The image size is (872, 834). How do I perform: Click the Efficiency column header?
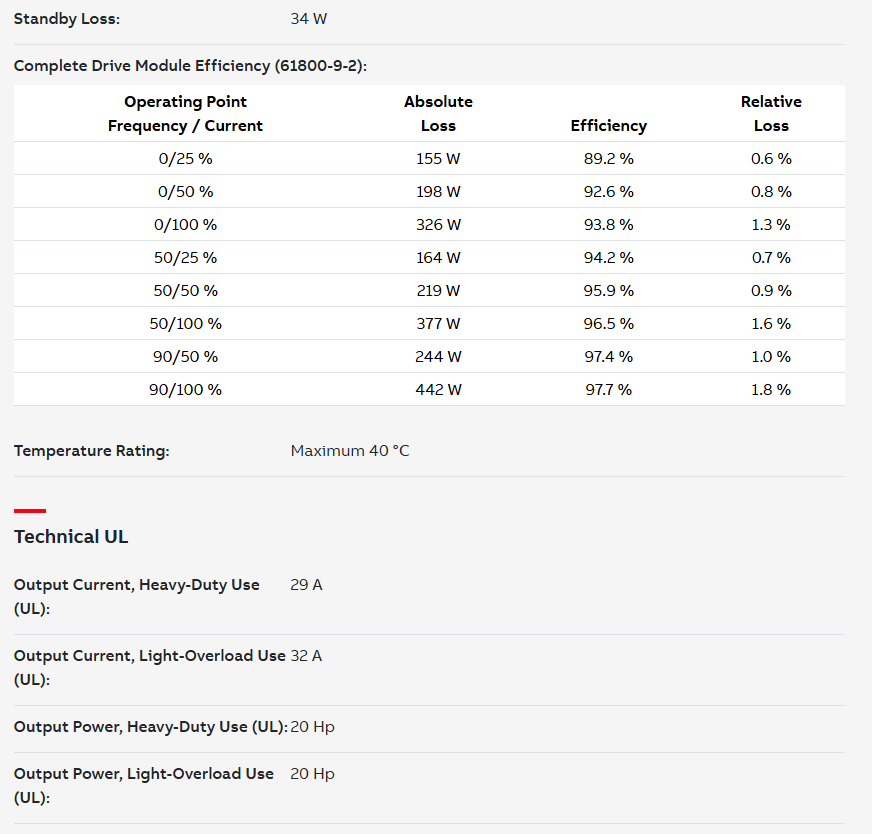608,126
